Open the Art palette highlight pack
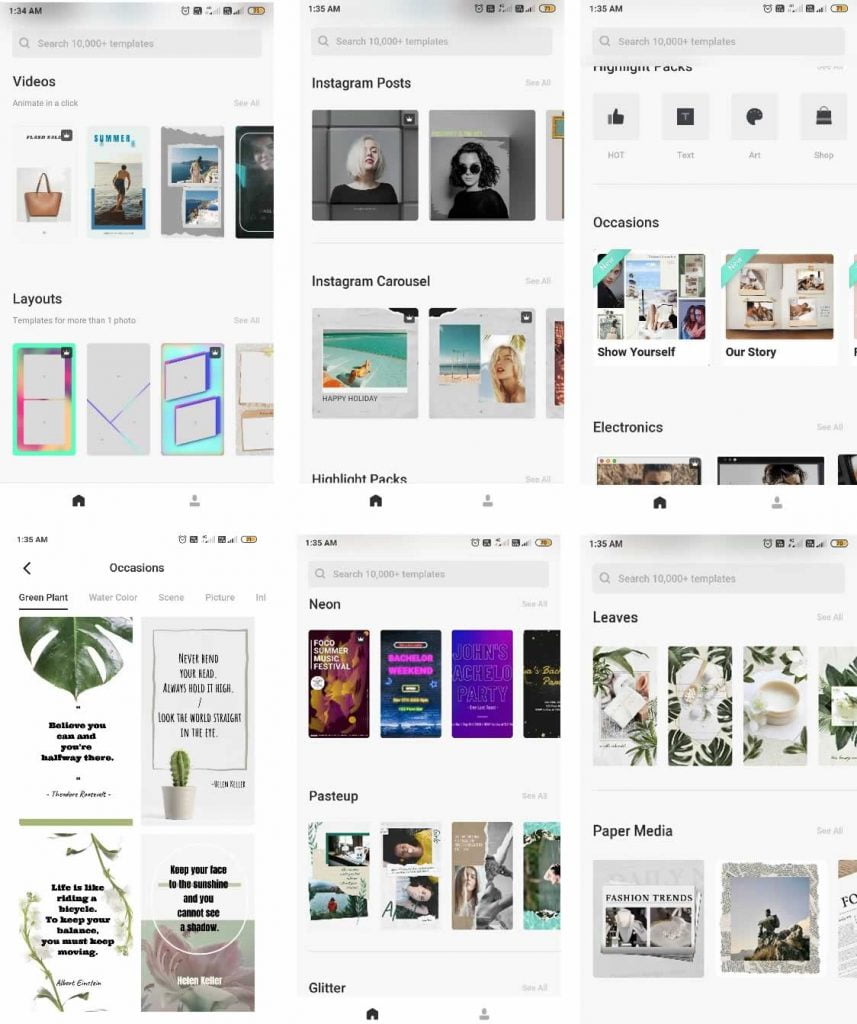This screenshot has height=1024, width=857. (754, 117)
